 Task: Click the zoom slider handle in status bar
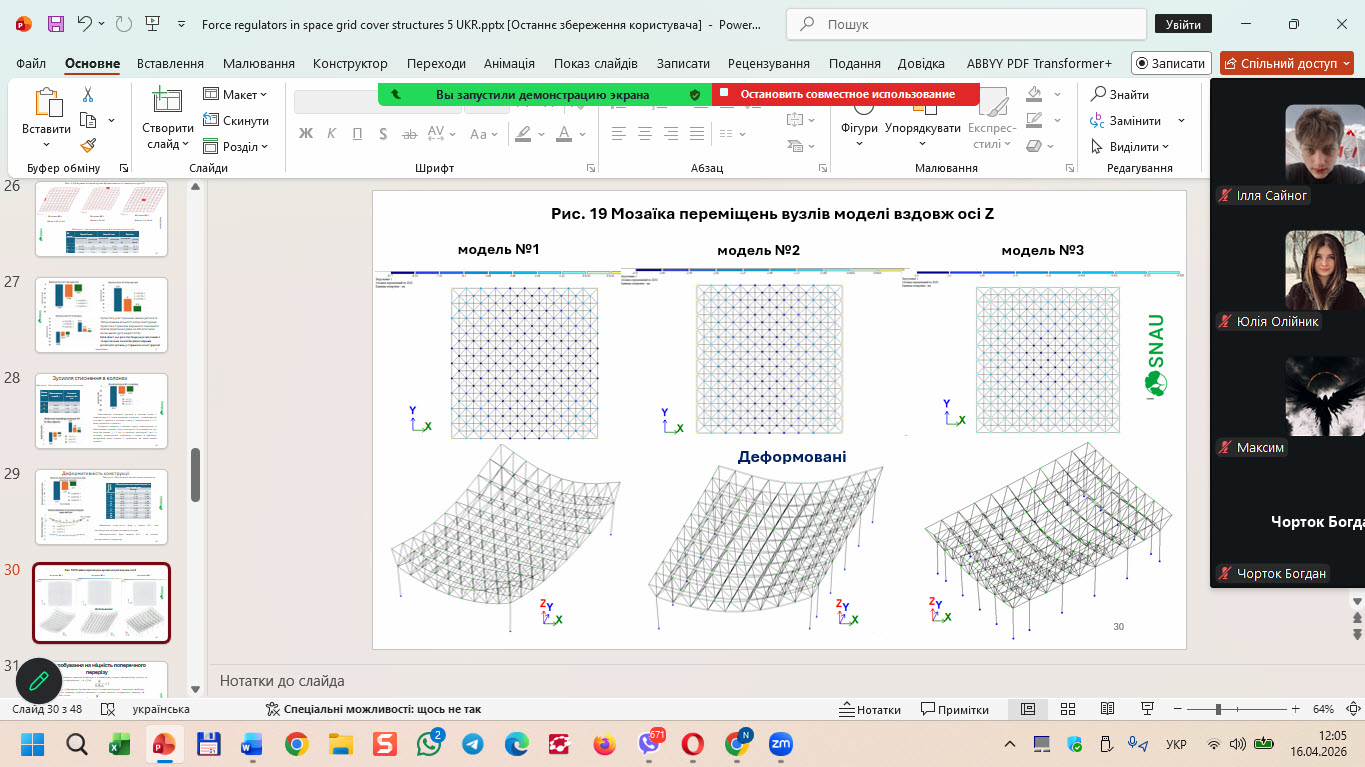(x=1217, y=709)
